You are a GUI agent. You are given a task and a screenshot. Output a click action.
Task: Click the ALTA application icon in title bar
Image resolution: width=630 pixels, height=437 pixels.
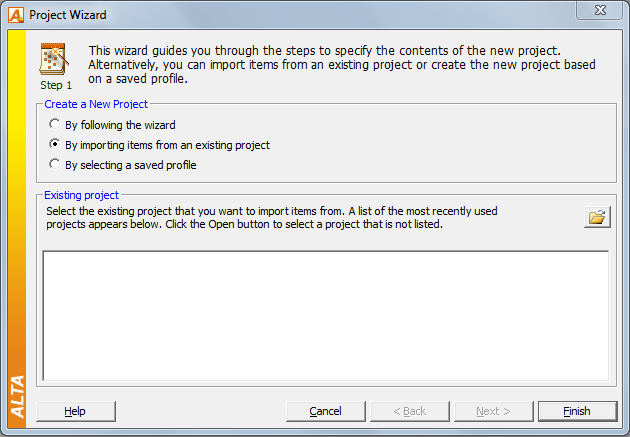(x=16, y=15)
